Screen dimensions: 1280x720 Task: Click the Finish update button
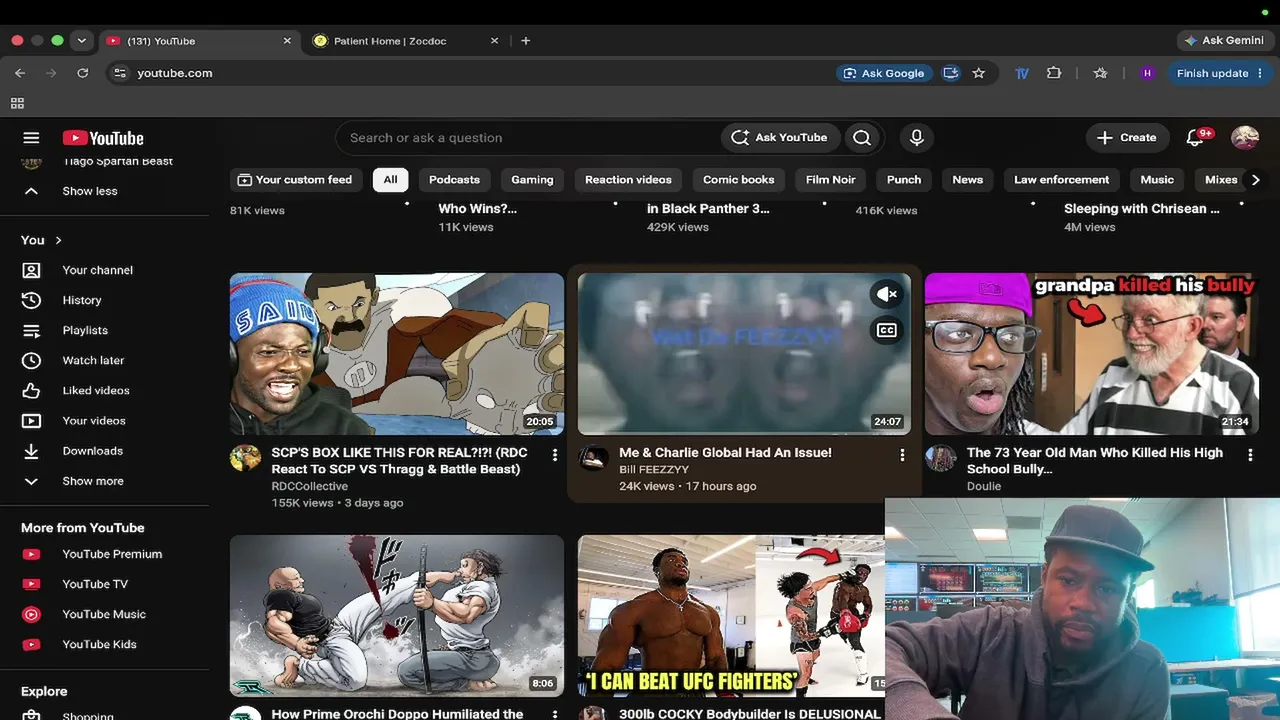(x=1219, y=73)
